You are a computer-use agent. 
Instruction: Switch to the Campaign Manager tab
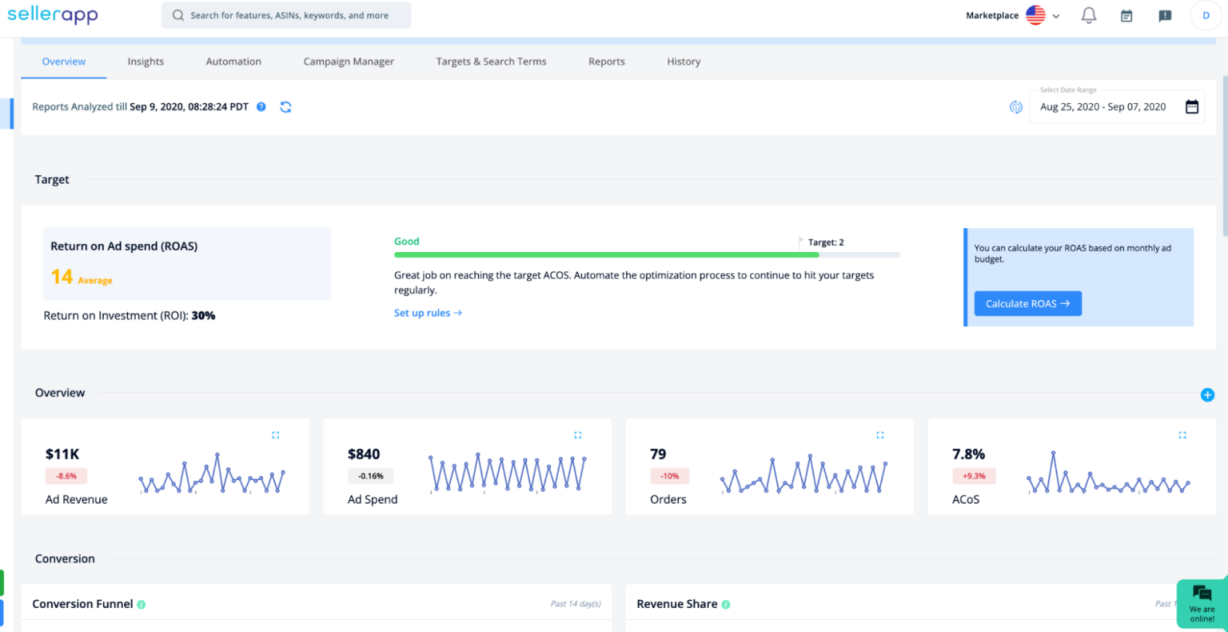(348, 62)
